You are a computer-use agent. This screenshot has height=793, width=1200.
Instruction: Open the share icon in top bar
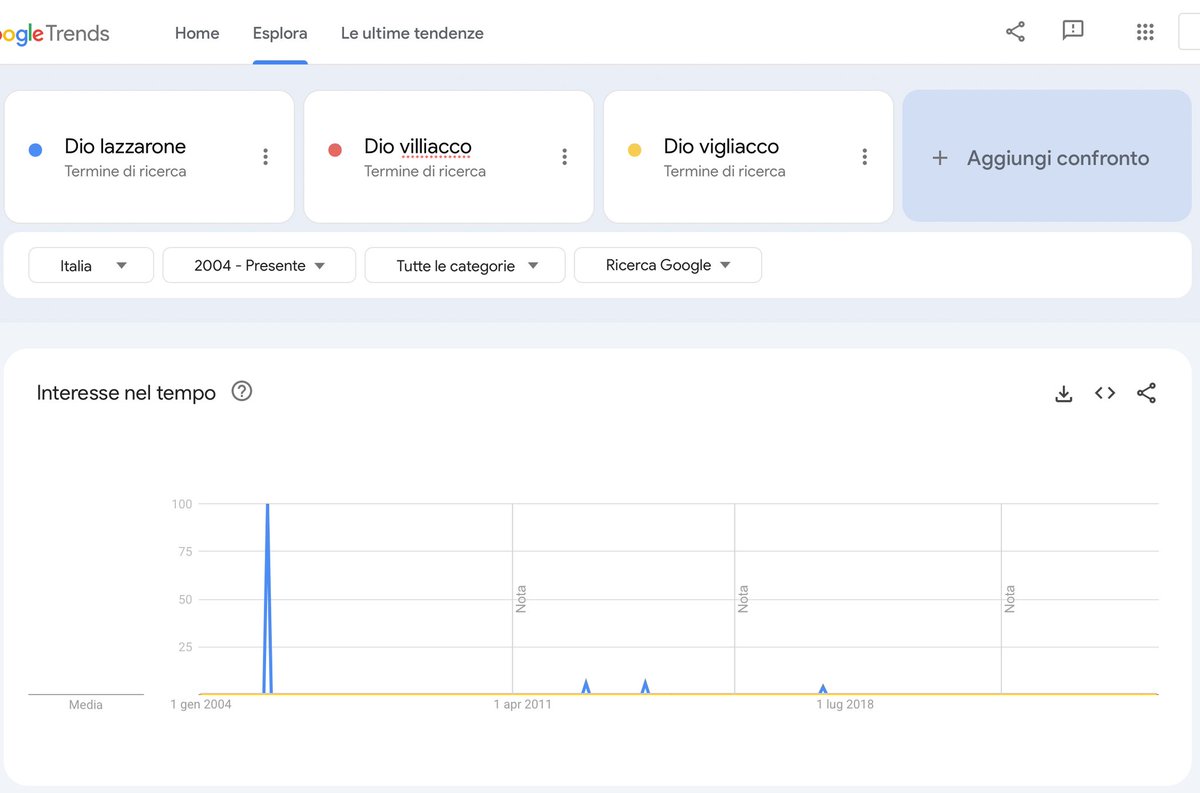click(x=1015, y=32)
